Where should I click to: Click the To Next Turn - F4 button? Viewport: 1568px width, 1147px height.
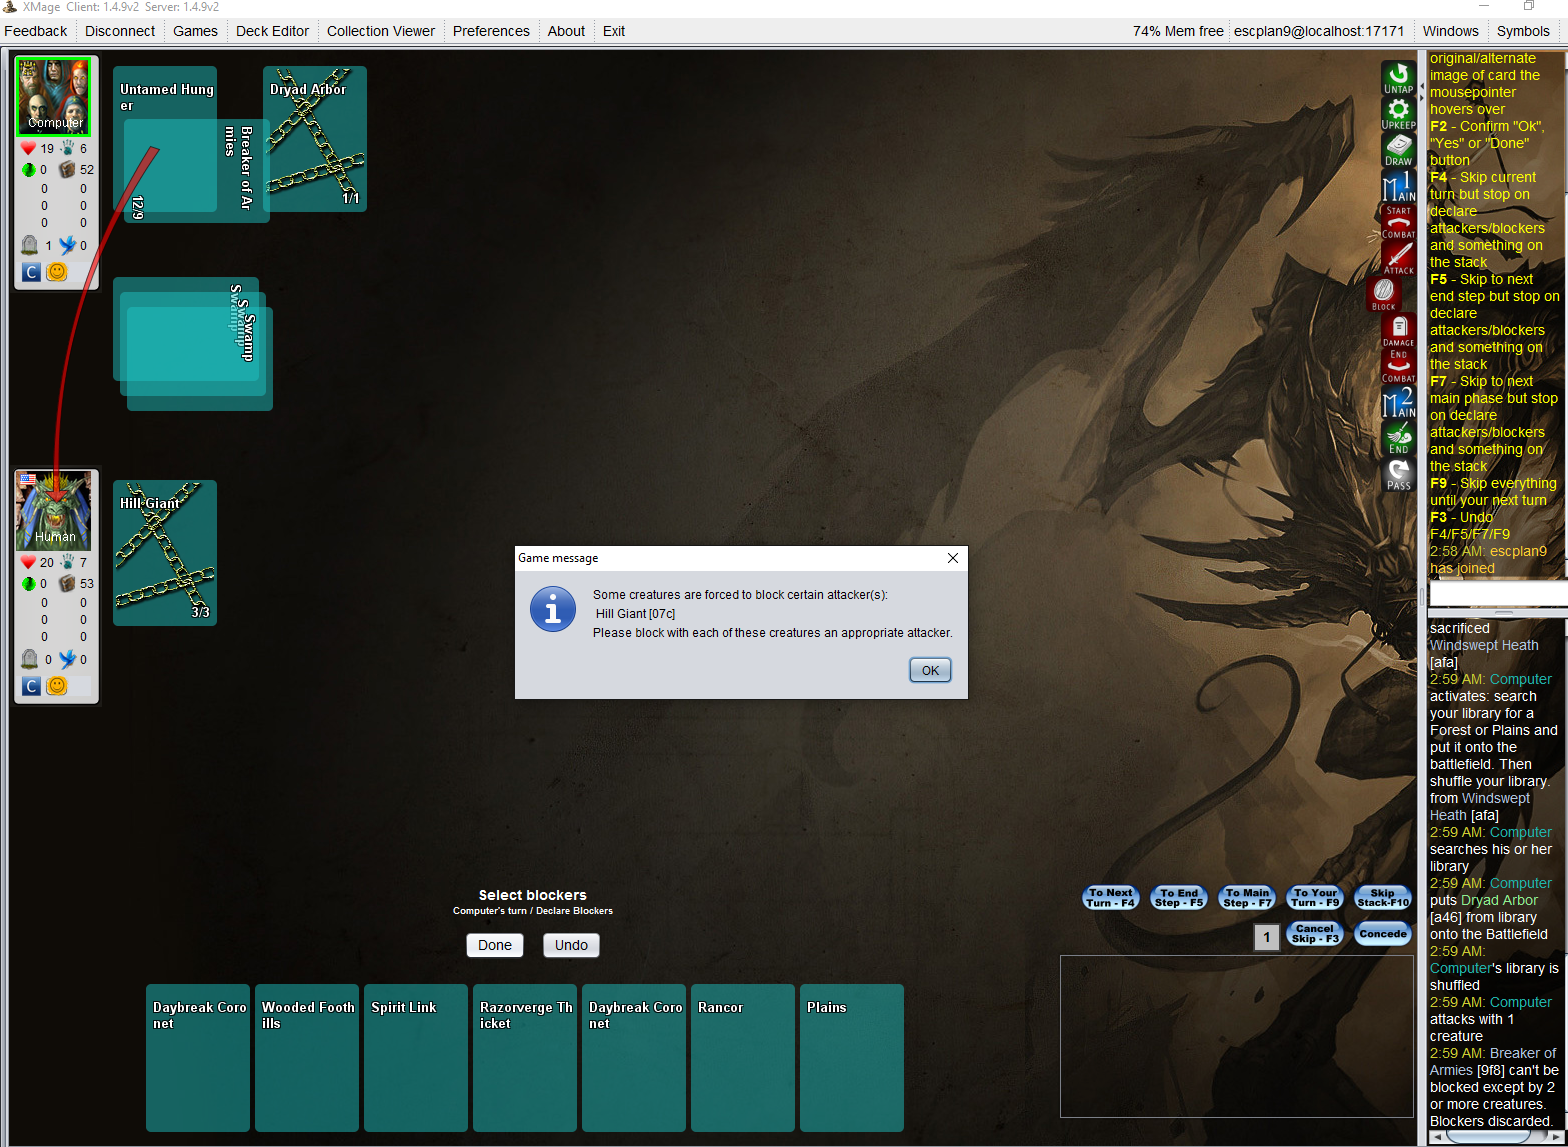pyautogui.click(x=1111, y=898)
